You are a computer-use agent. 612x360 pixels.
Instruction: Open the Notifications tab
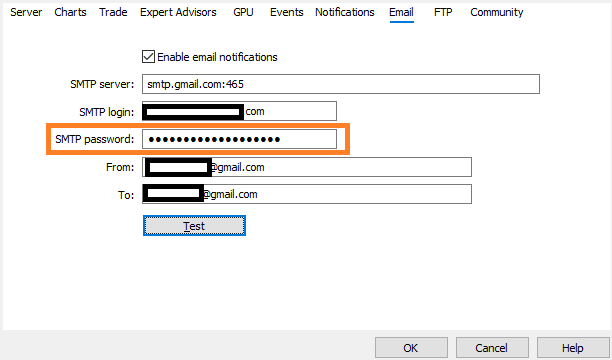tap(345, 12)
